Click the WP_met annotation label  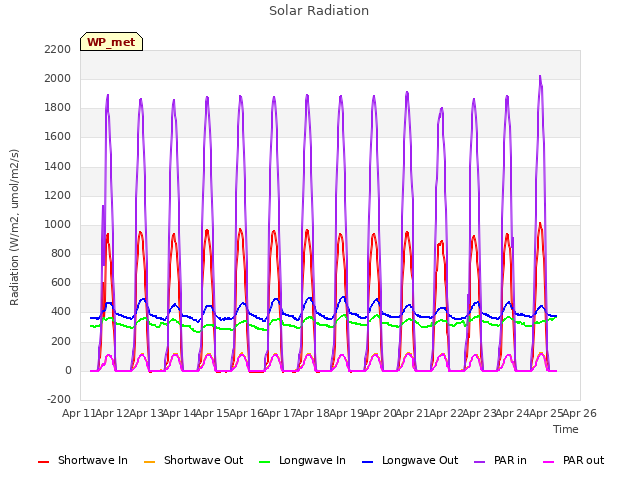[x=111, y=42]
